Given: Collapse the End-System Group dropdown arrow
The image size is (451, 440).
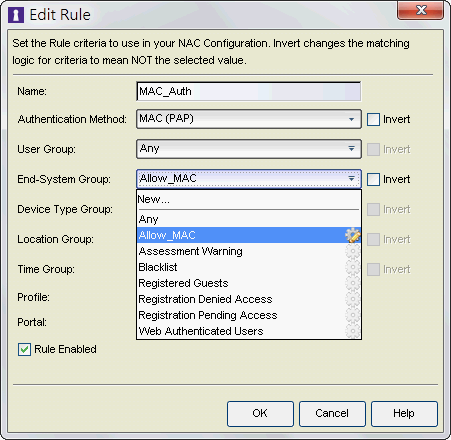Looking at the screenshot, I should pyautogui.click(x=351, y=179).
